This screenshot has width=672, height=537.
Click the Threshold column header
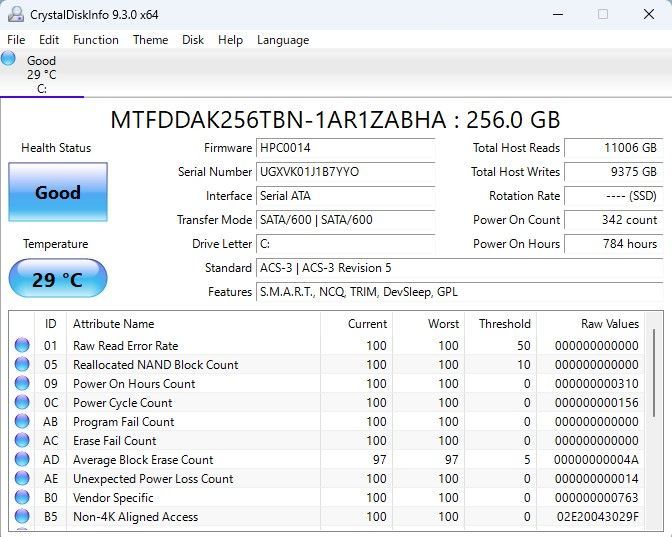[x=500, y=324]
